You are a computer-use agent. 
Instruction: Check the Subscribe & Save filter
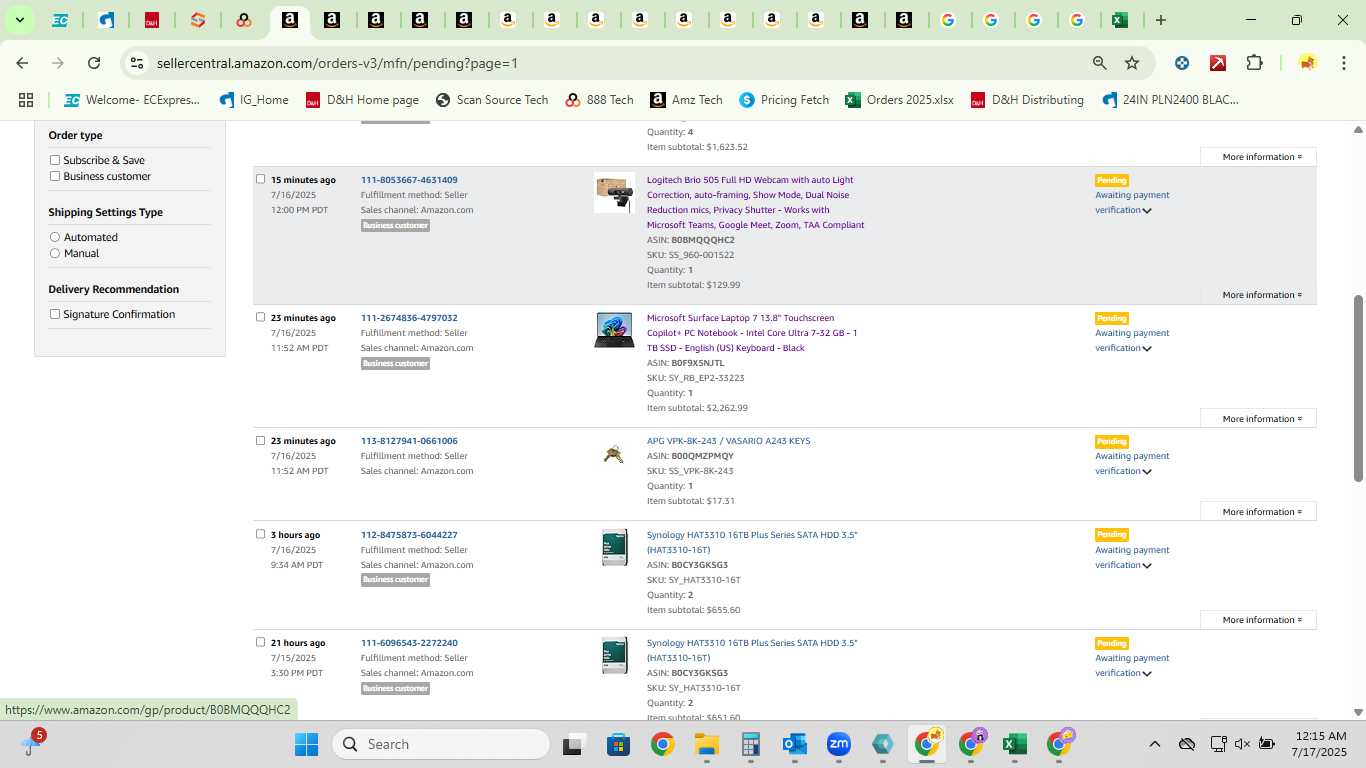(x=55, y=160)
